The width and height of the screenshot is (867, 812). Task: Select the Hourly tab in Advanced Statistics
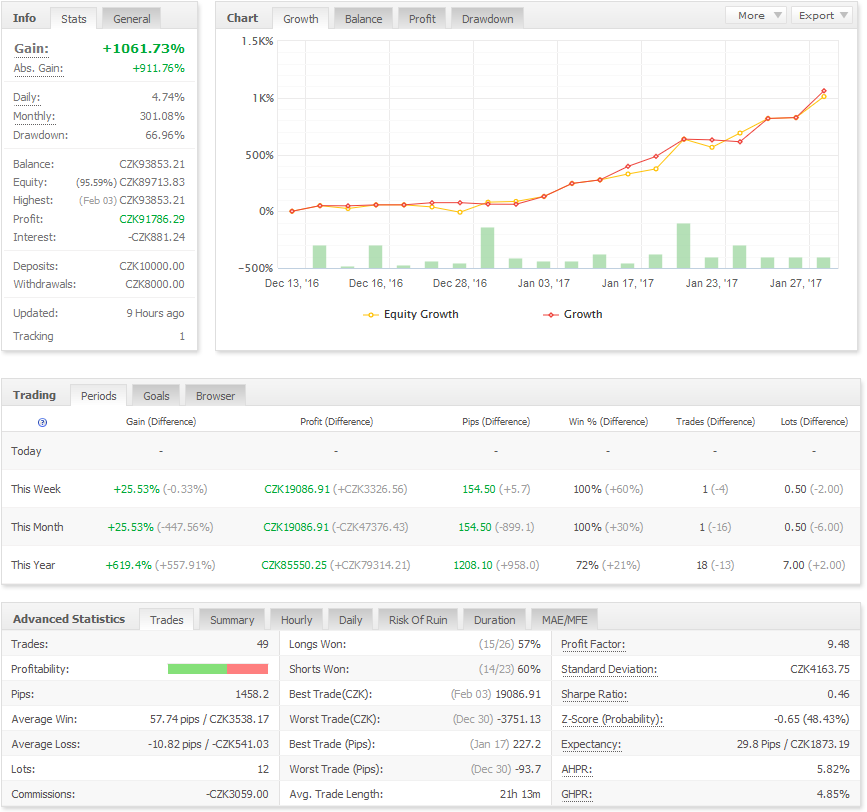[x=296, y=620]
